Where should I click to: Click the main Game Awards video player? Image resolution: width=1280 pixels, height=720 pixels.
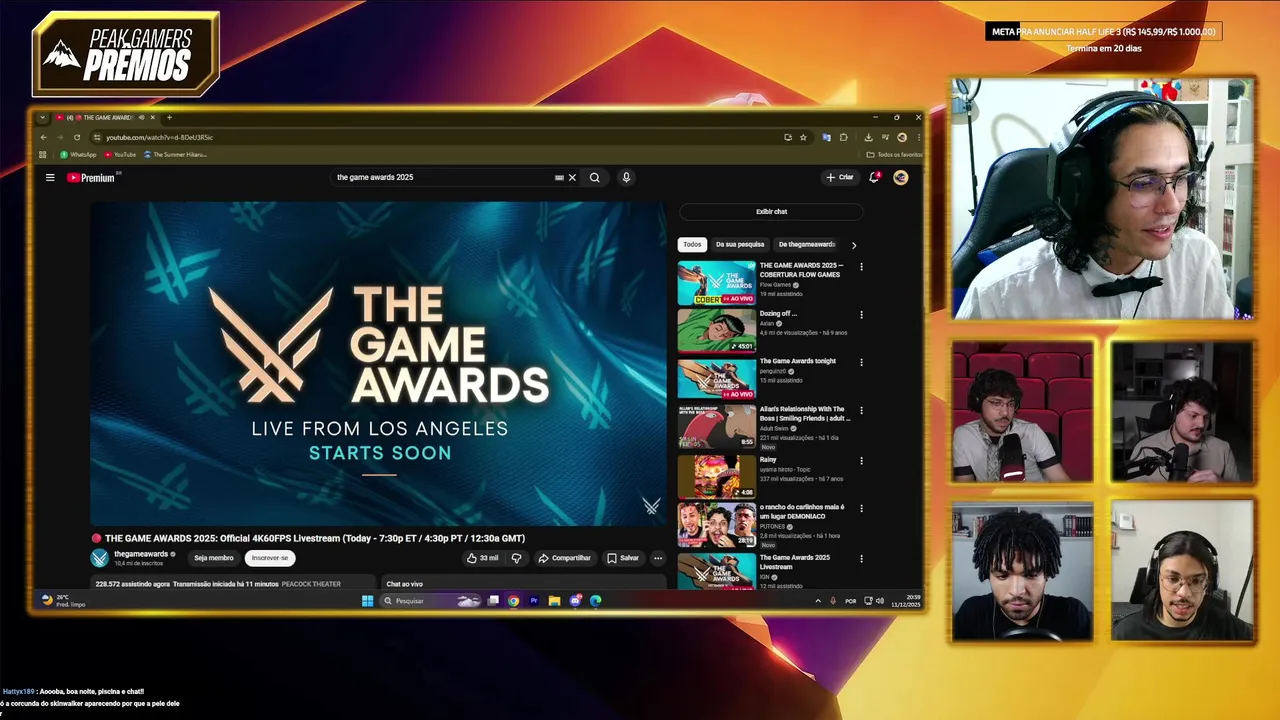(x=378, y=363)
